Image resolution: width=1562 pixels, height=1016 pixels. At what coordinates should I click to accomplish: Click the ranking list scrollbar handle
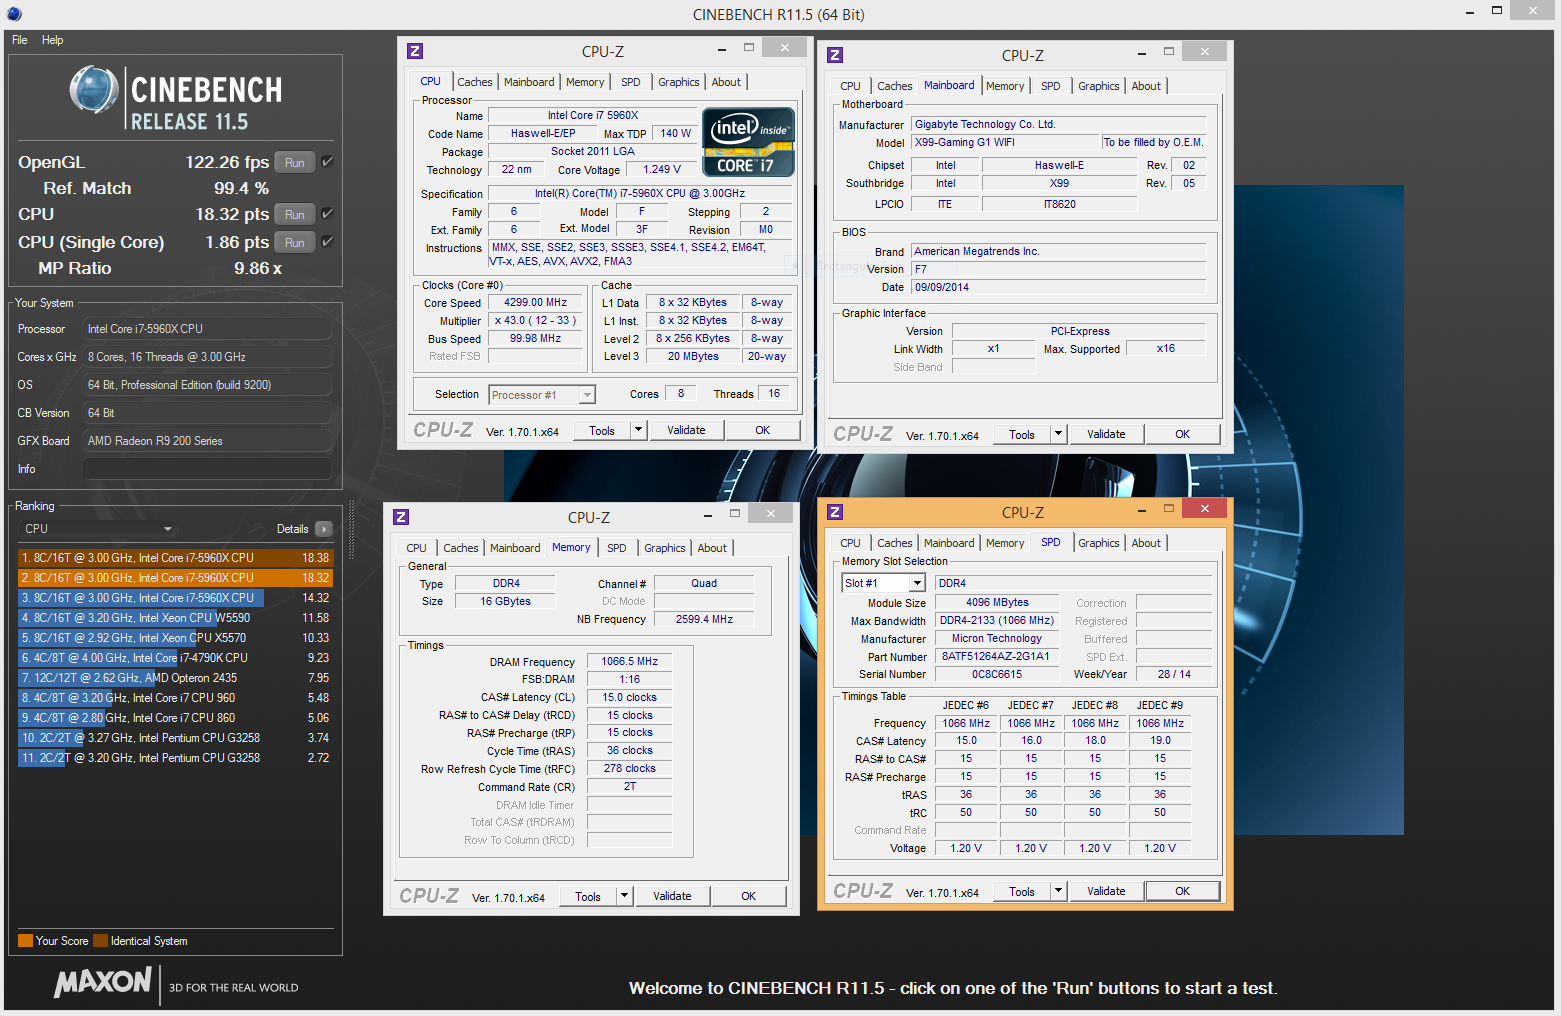click(351, 530)
